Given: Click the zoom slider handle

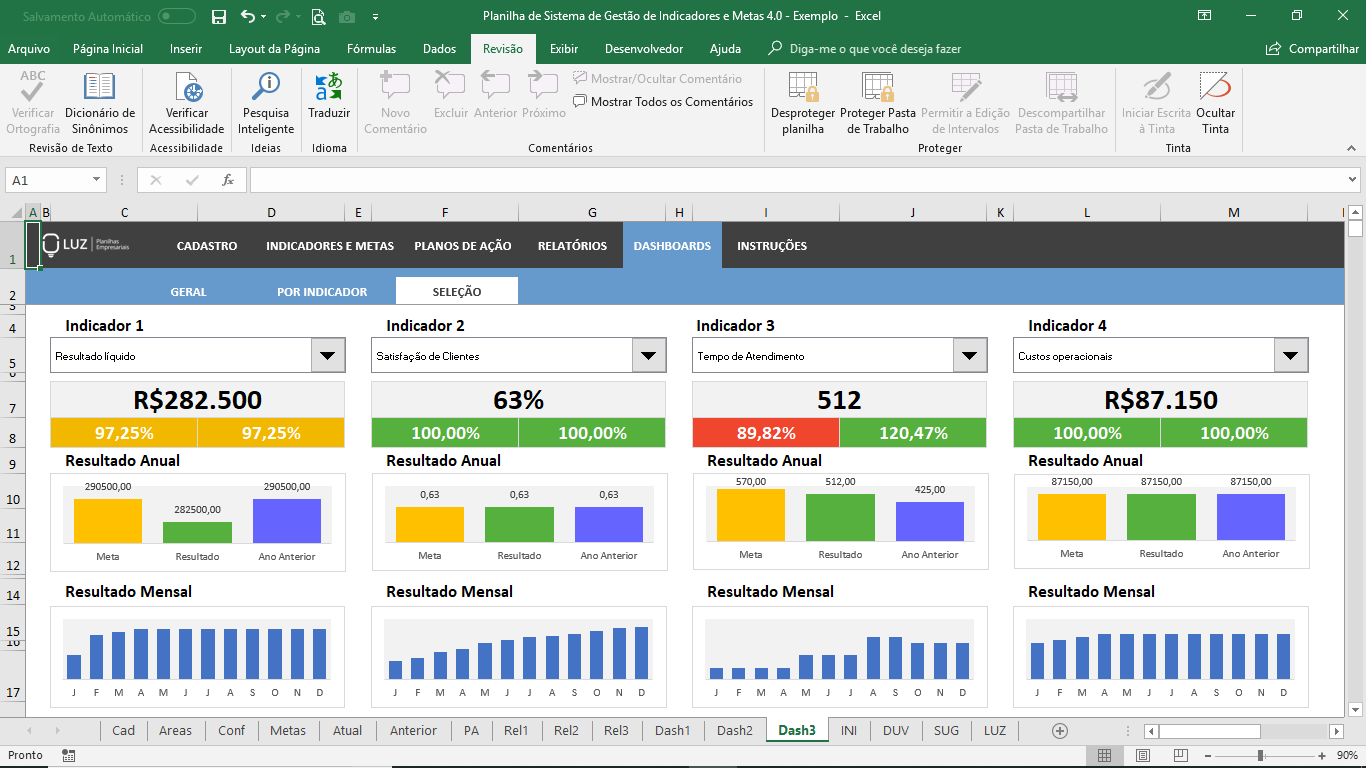Looking at the screenshot, I should tap(1260, 756).
